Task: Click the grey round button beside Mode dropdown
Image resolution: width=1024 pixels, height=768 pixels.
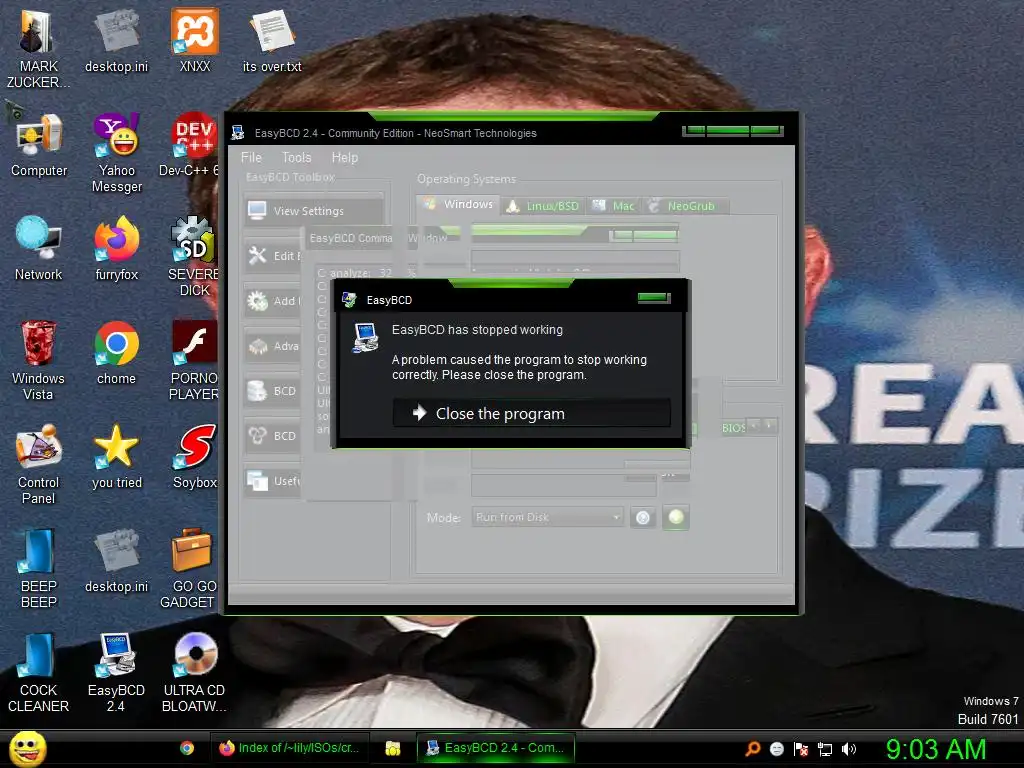Action: tap(643, 517)
